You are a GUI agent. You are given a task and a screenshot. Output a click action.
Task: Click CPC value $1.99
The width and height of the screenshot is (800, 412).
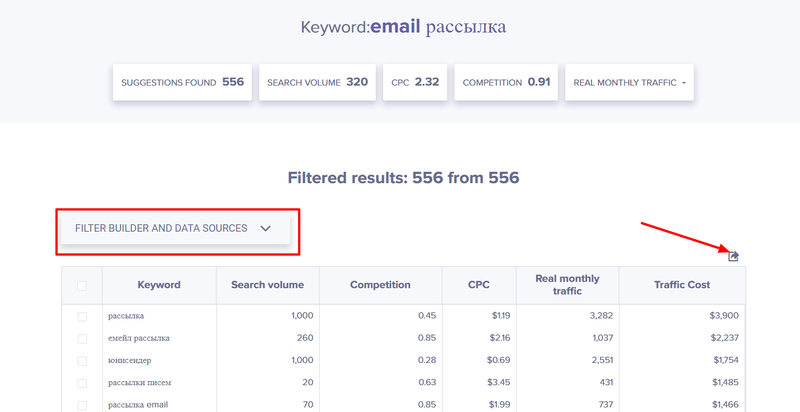pos(500,404)
